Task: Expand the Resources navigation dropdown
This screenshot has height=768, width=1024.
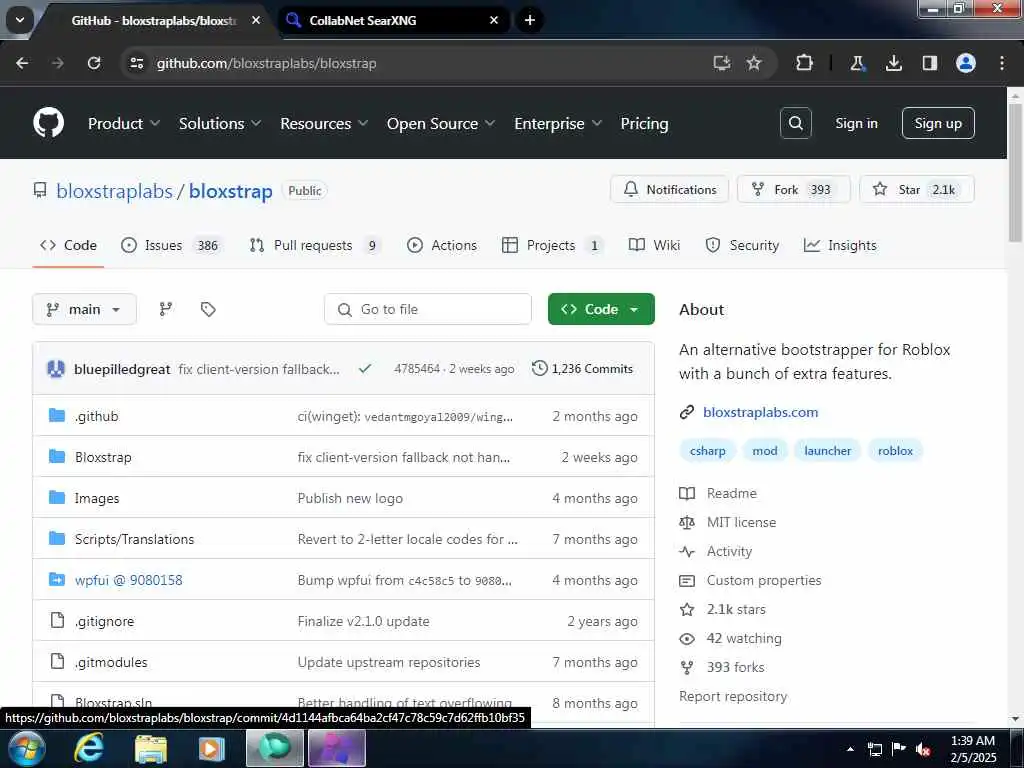Action: 324,123
